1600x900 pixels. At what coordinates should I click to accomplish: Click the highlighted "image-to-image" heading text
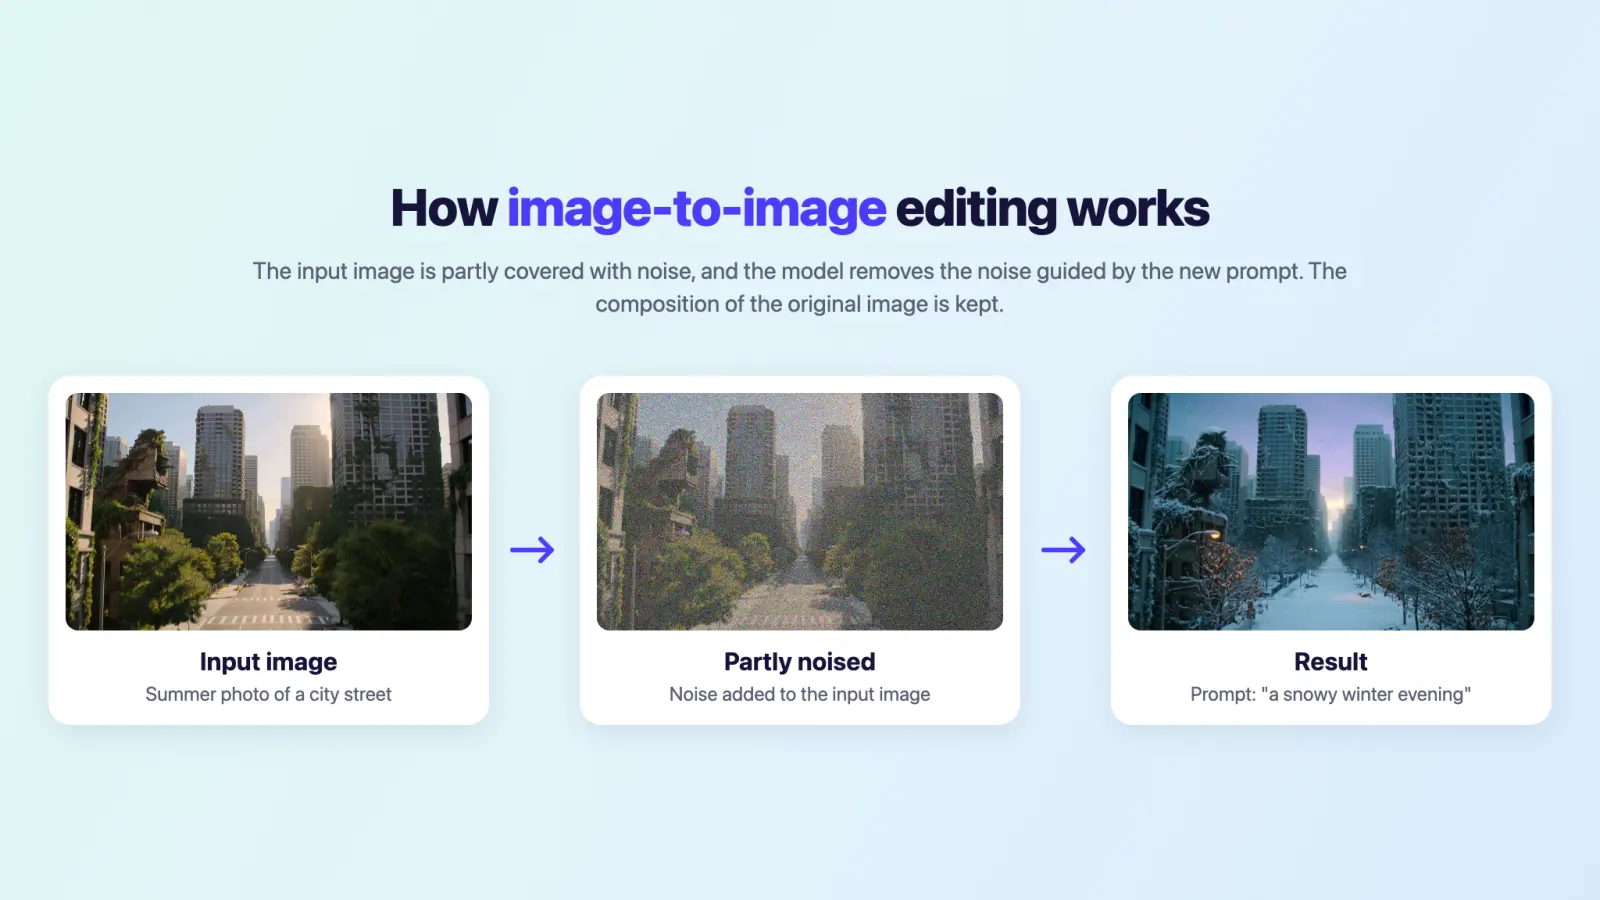(x=696, y=209)
